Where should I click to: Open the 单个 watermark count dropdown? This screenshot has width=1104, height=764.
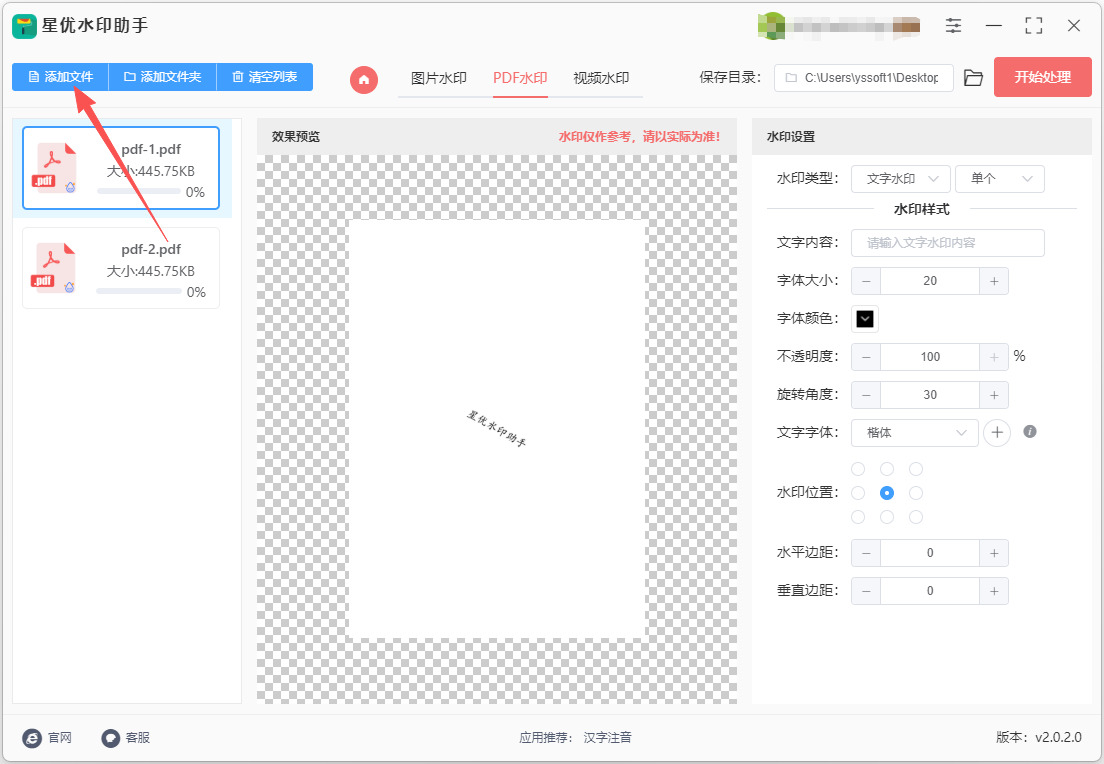[1000, 179]
